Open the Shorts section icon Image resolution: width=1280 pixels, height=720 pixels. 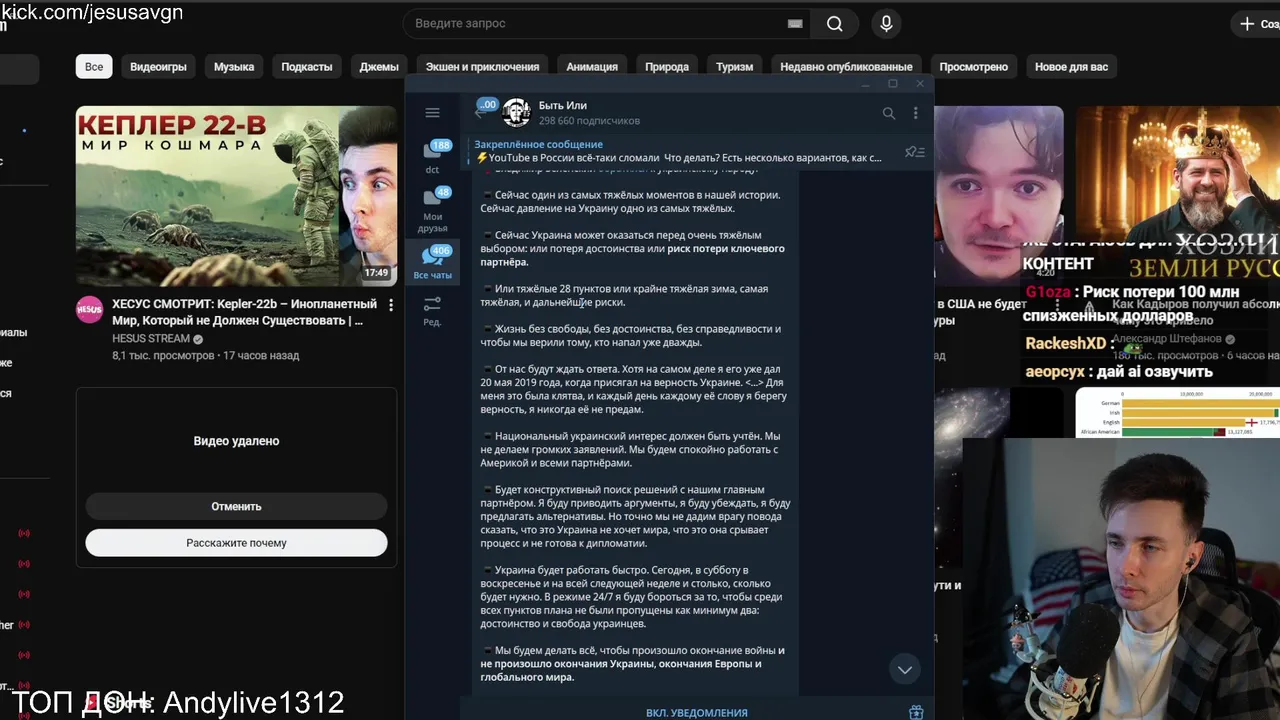tap(92, 703)
